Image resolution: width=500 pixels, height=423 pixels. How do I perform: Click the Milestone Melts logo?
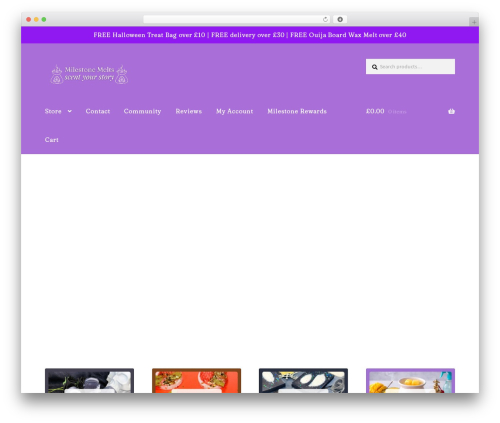click(89, 74)
